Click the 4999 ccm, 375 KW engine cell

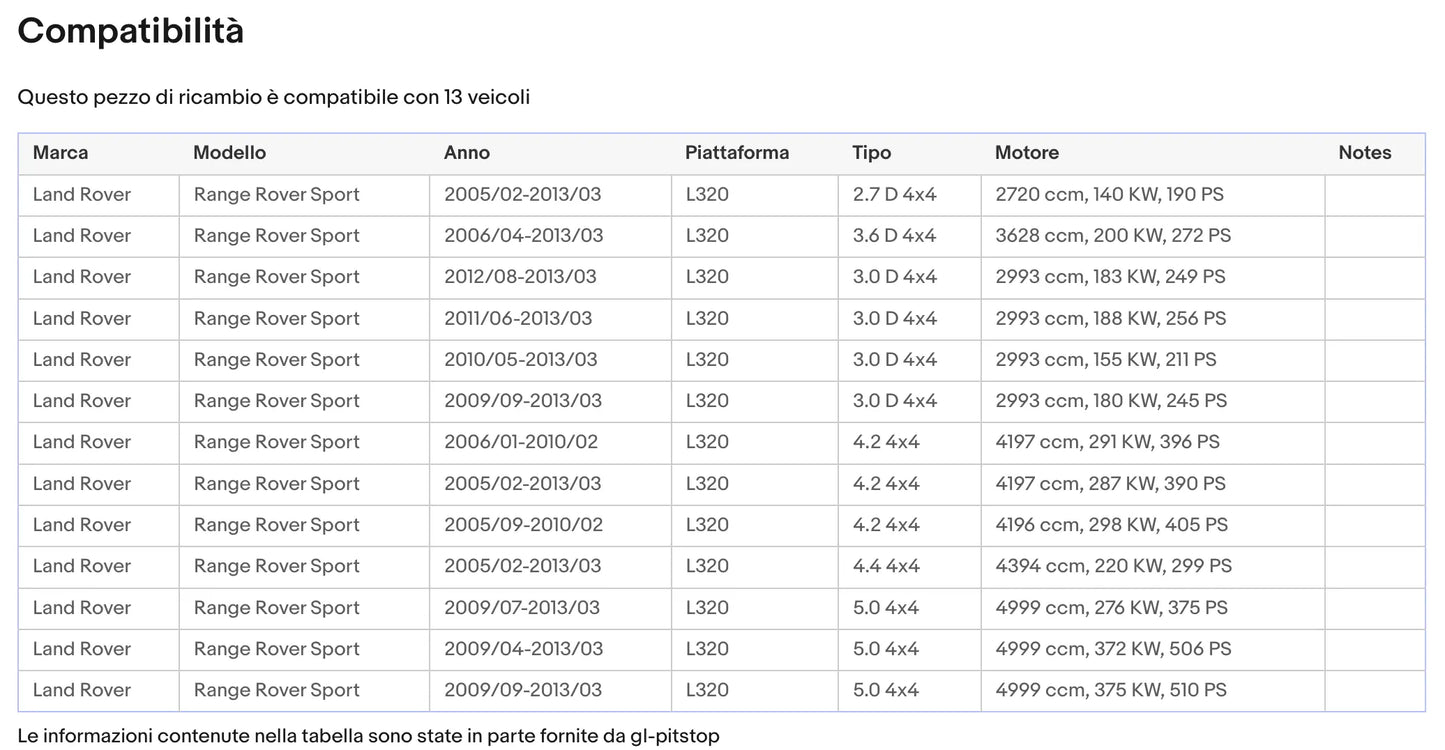[x=1110, y=690]
